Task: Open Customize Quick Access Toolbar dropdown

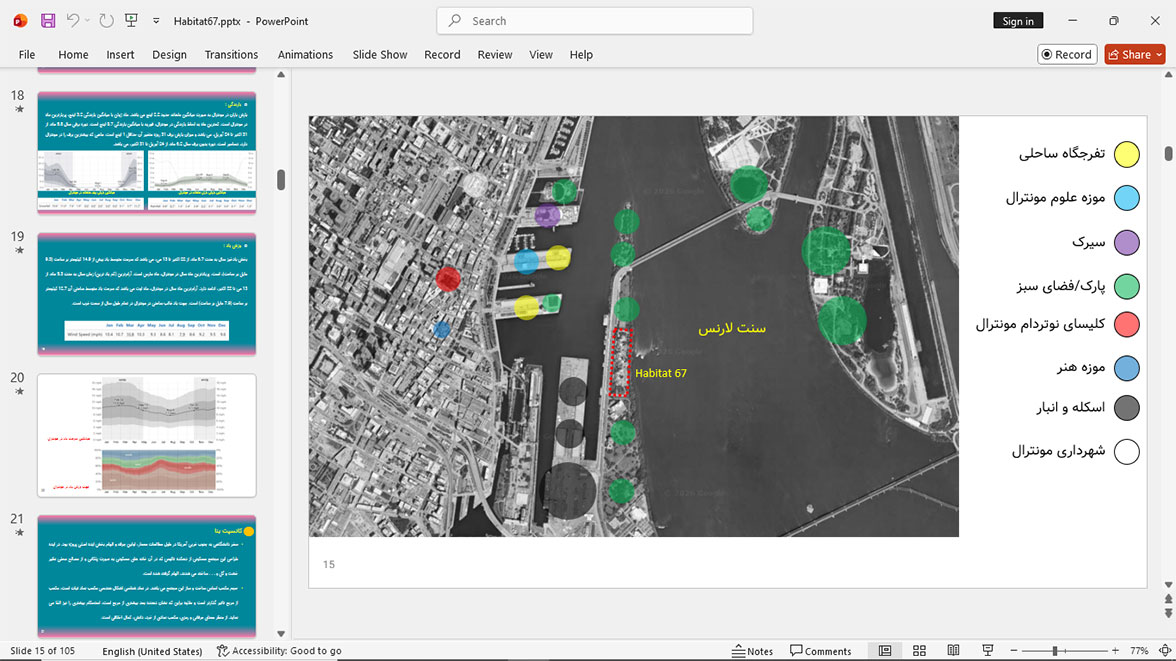Action: (x=156, y=21)
